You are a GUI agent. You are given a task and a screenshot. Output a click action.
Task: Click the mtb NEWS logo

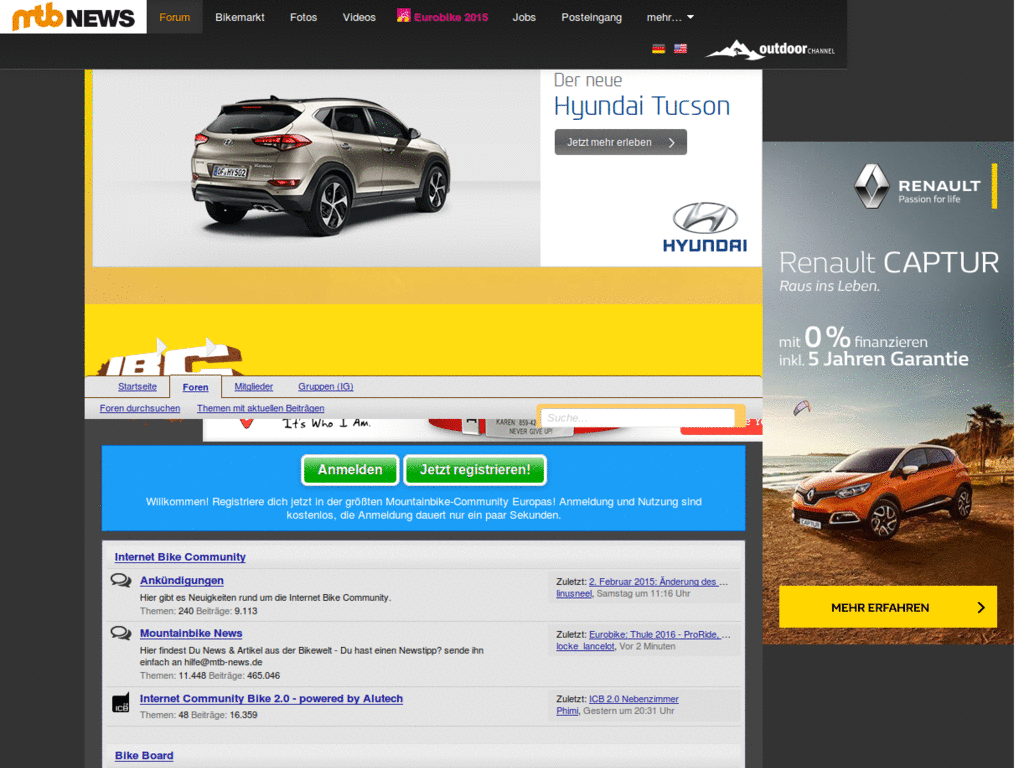(73, 17)
